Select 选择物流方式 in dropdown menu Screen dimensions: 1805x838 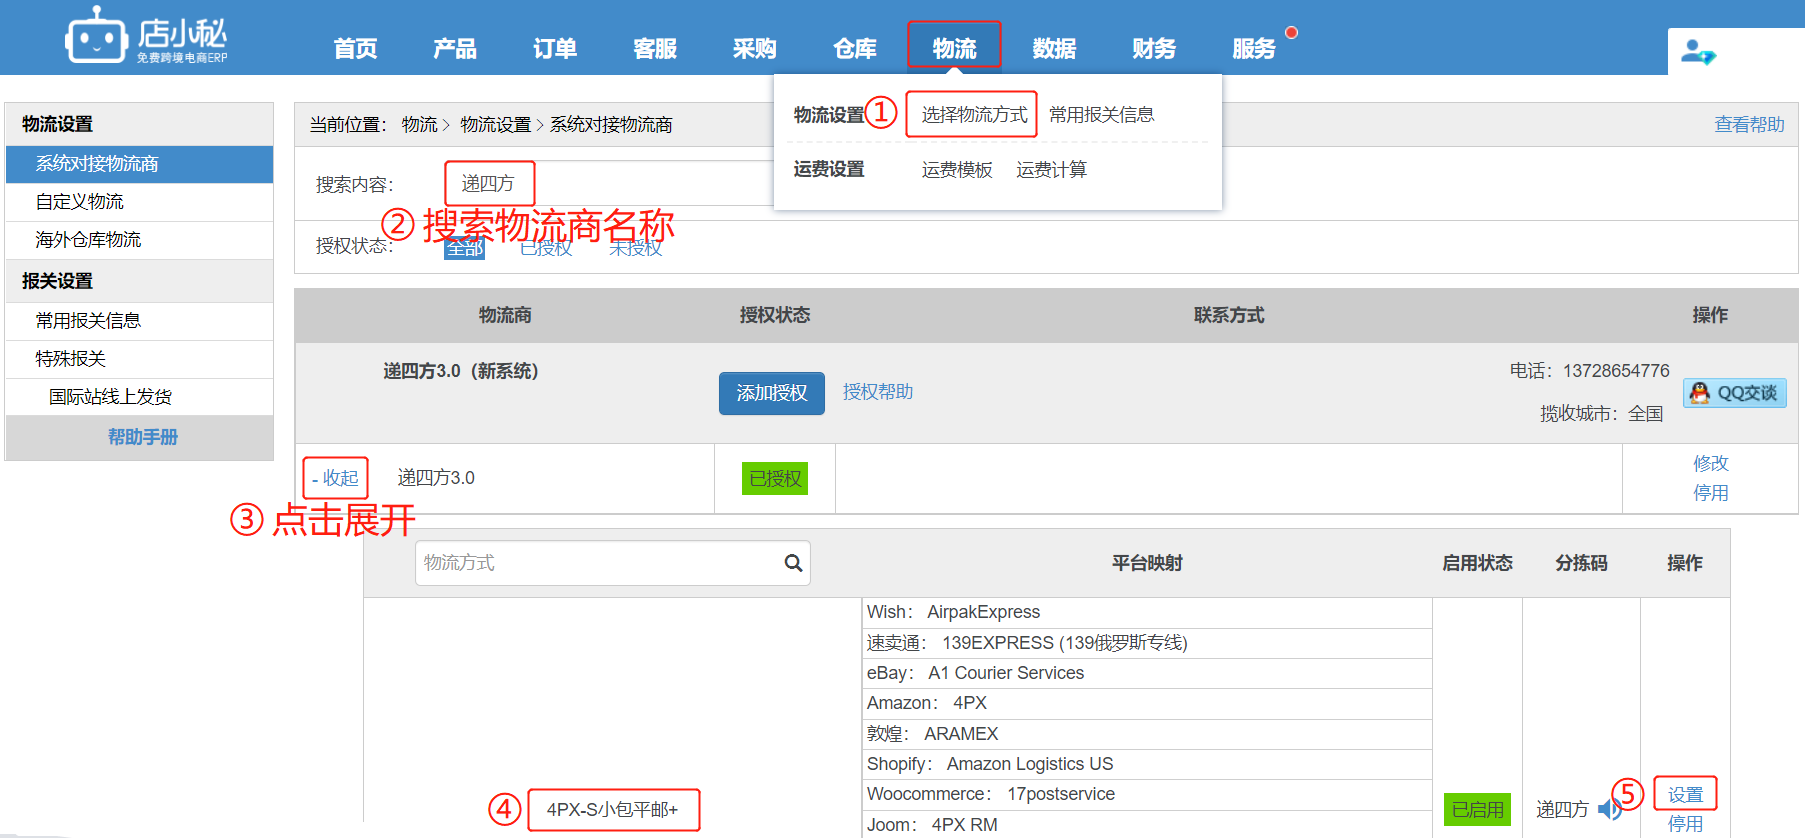pyautogui.click(x=974, y=115)
